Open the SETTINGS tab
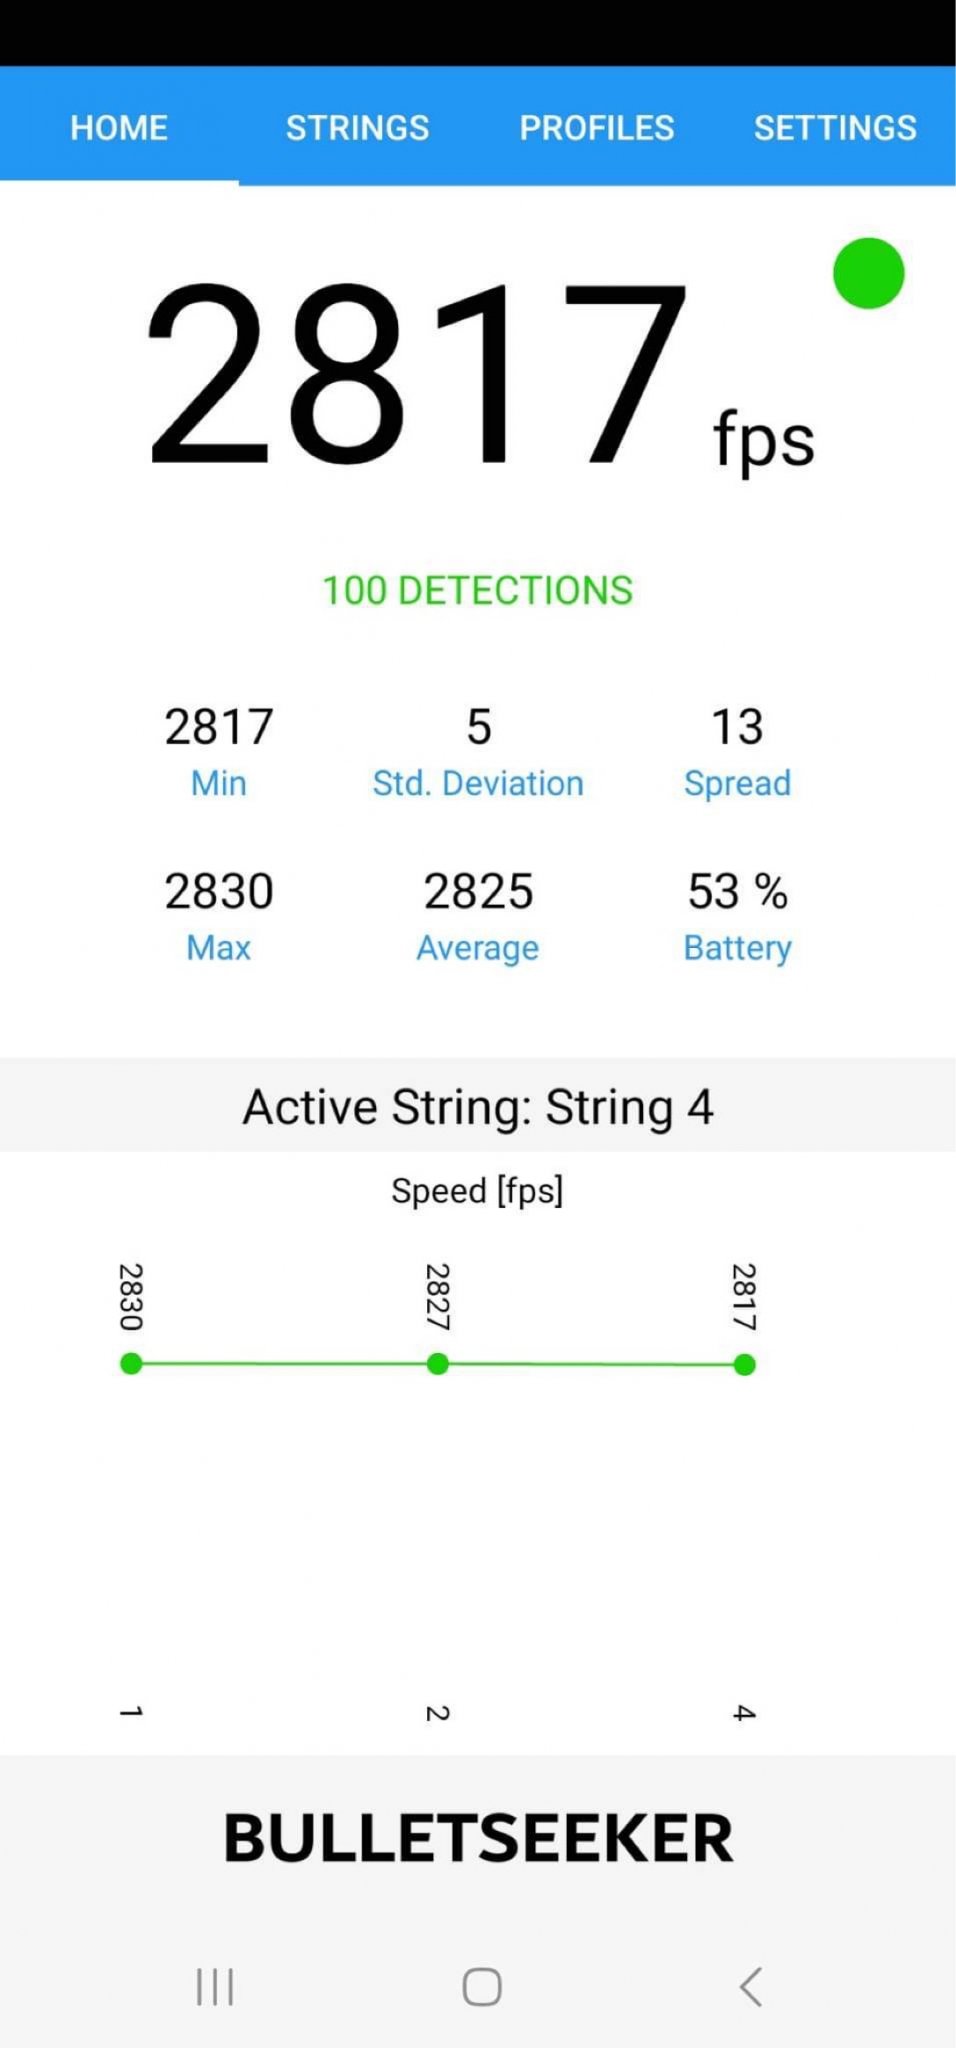Viewport: 956px width, 2048px height. (835, 127)
